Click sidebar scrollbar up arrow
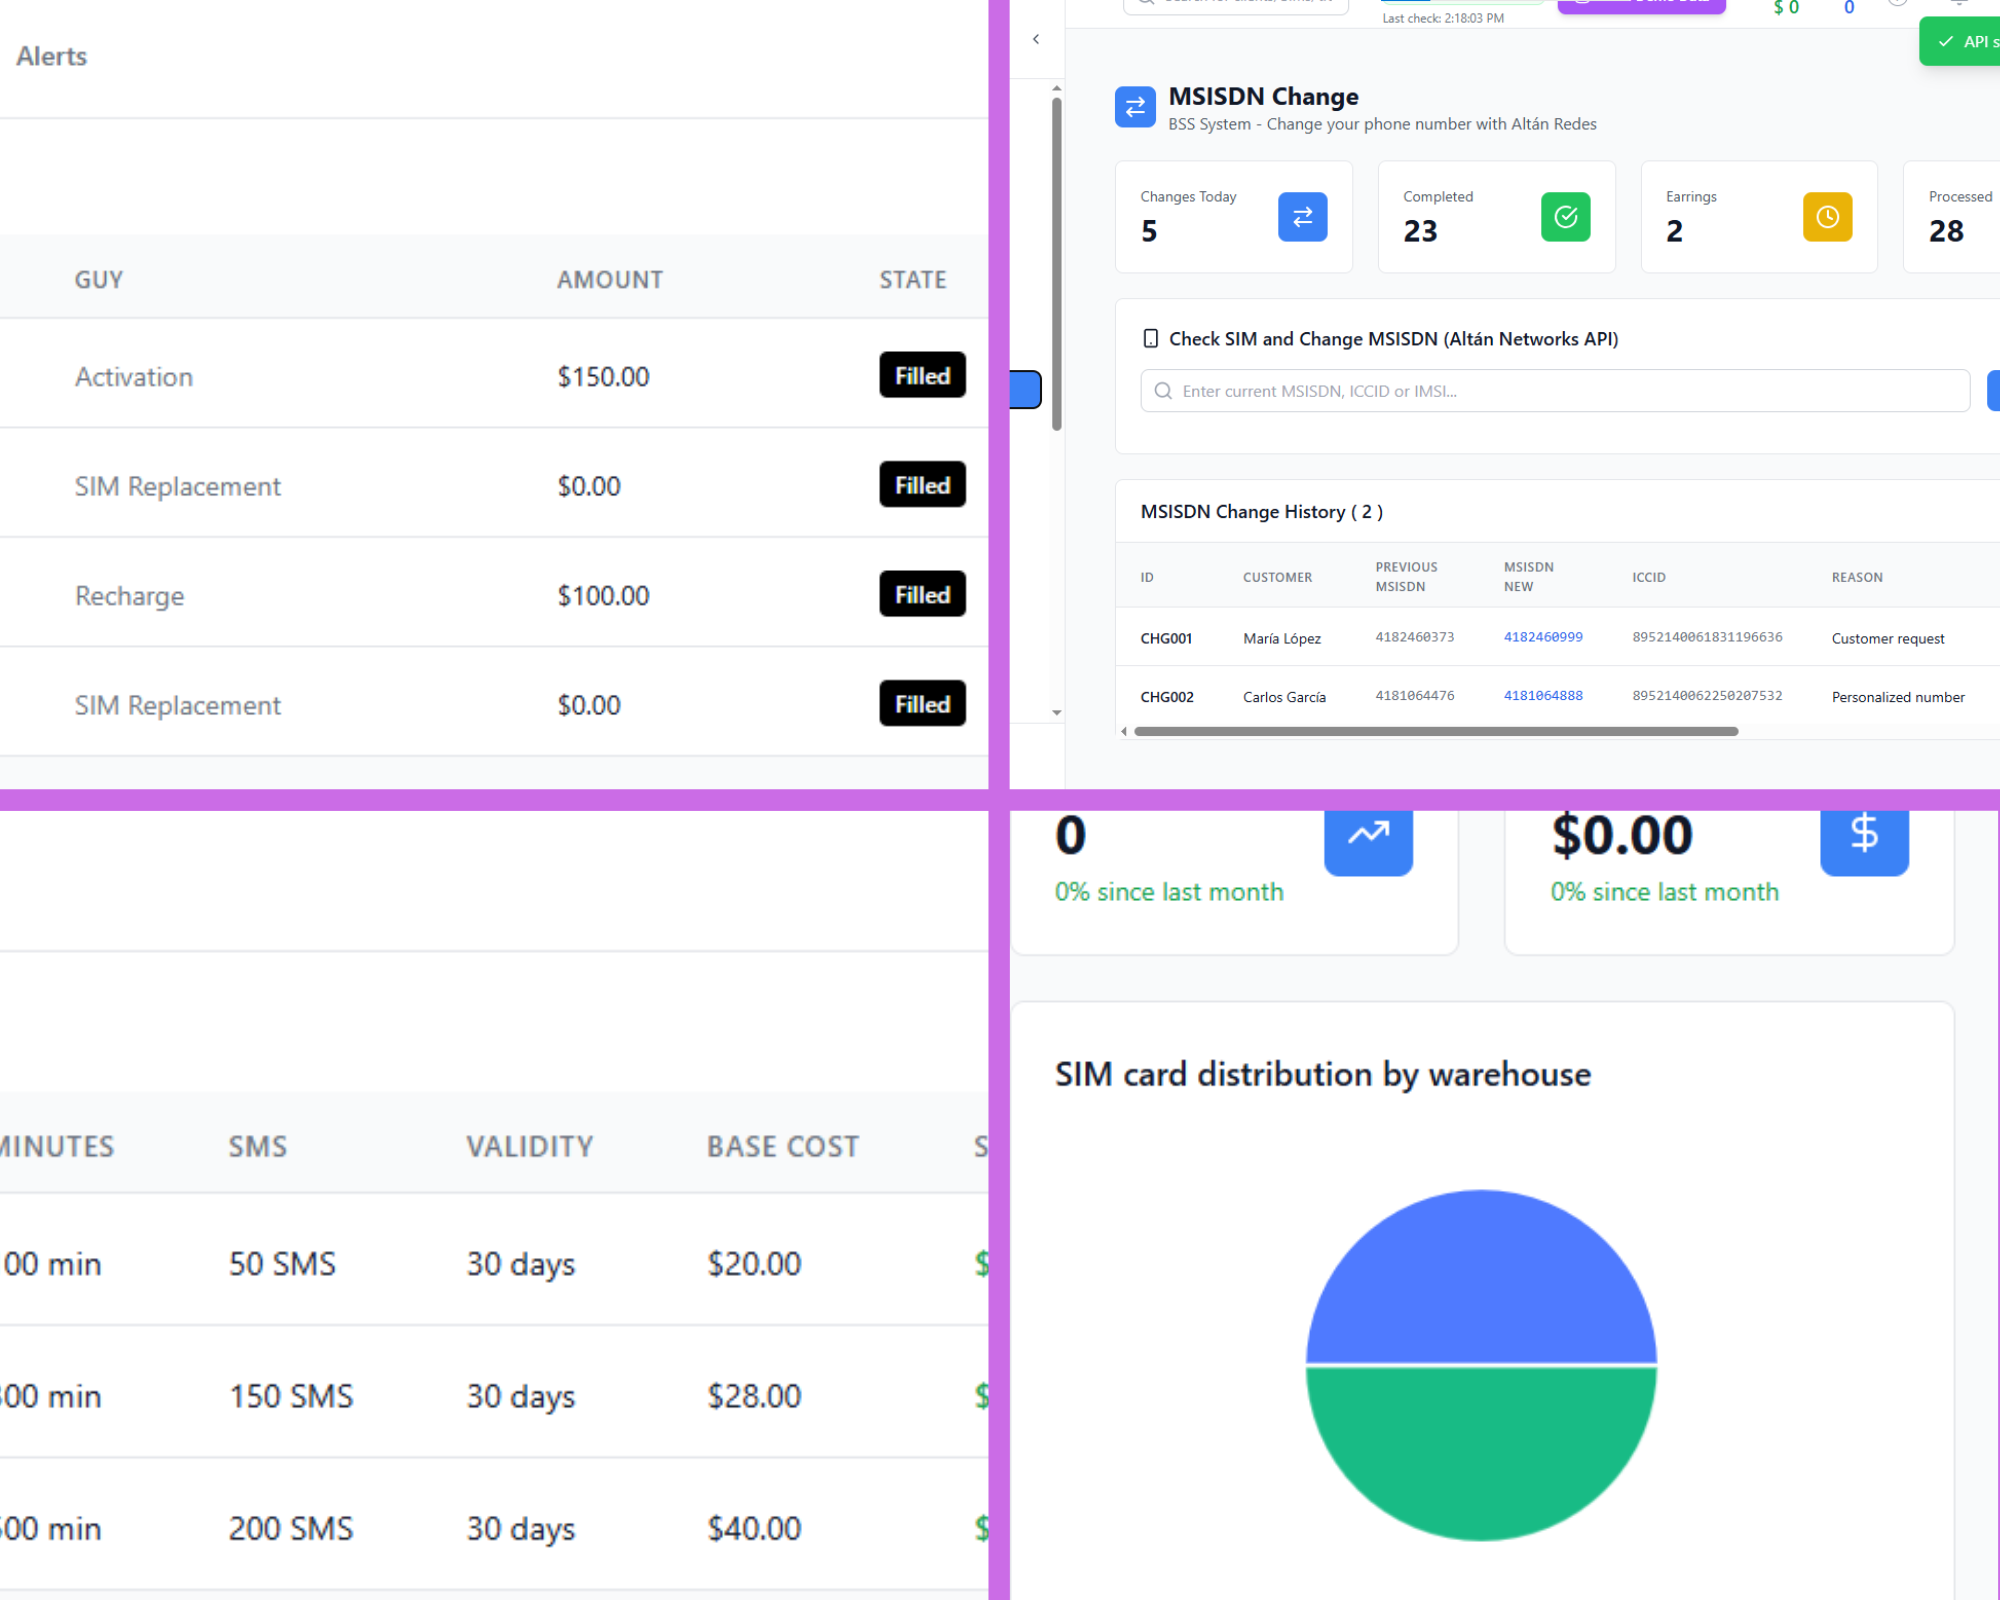This screenshot has width=2000, height=1600. [1056, 89]
